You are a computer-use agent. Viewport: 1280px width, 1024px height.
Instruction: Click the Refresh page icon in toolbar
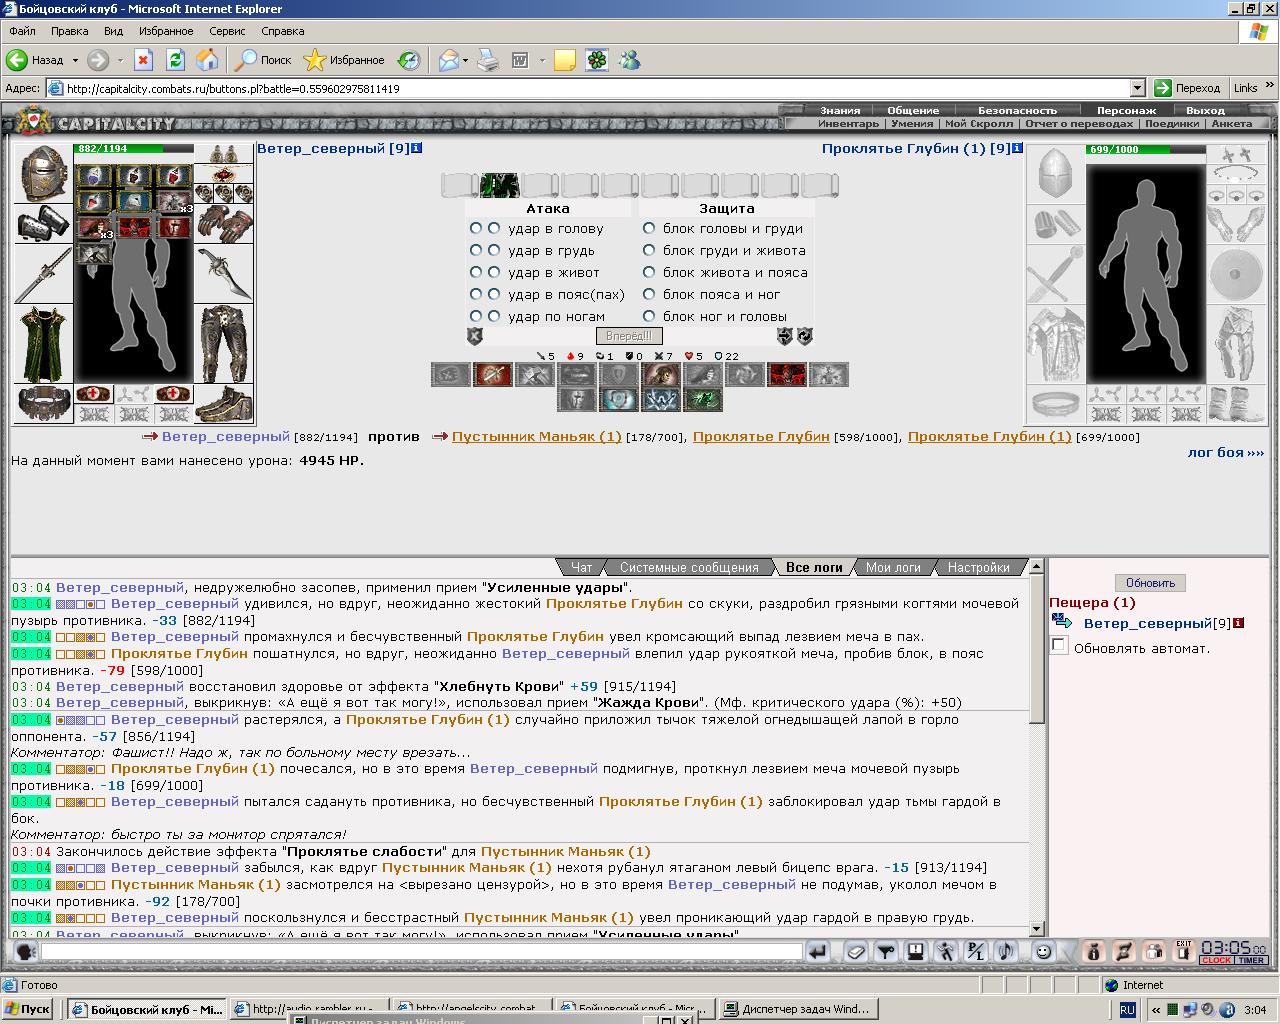[175, 60]
